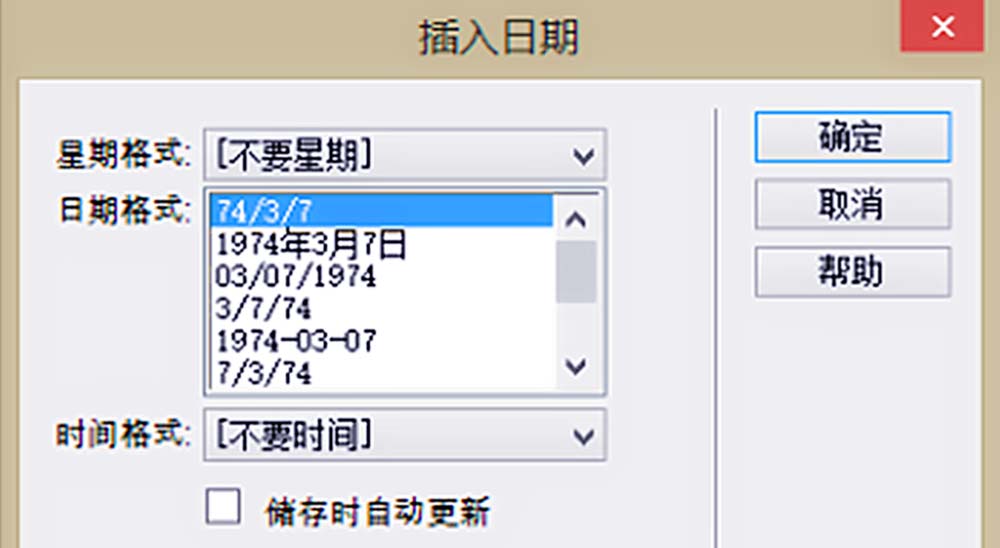Choose the 1974-03-07 date format
Image resolution: width=1000 pixels, height=548 pixels.
(381, 341)
